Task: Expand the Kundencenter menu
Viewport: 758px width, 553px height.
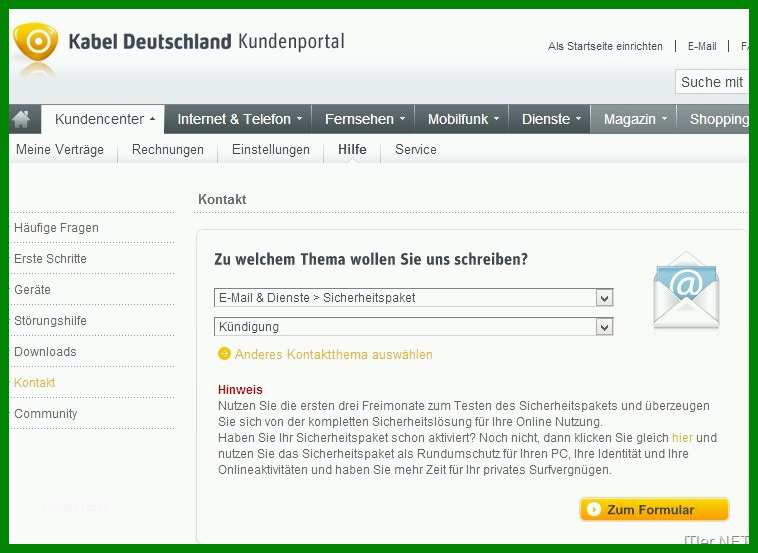Action: (x=103, y=119)
